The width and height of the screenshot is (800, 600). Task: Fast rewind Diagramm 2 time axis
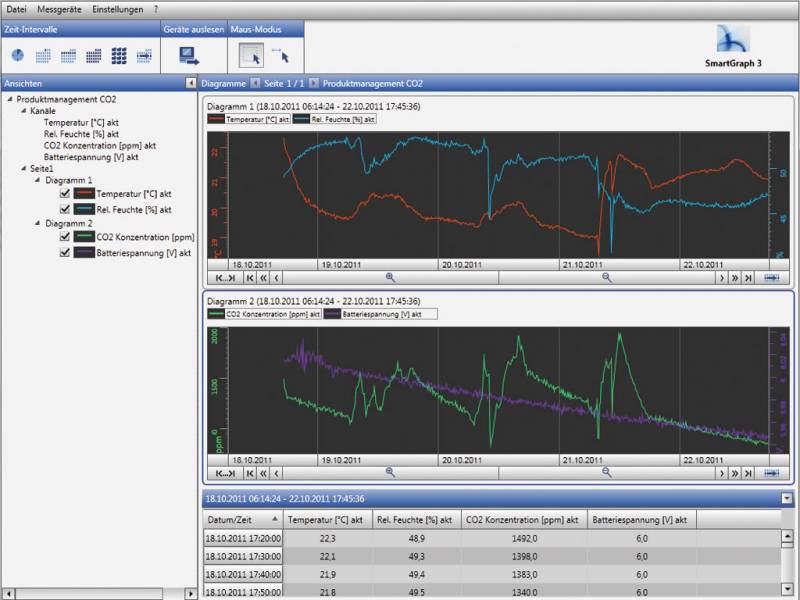263,473
